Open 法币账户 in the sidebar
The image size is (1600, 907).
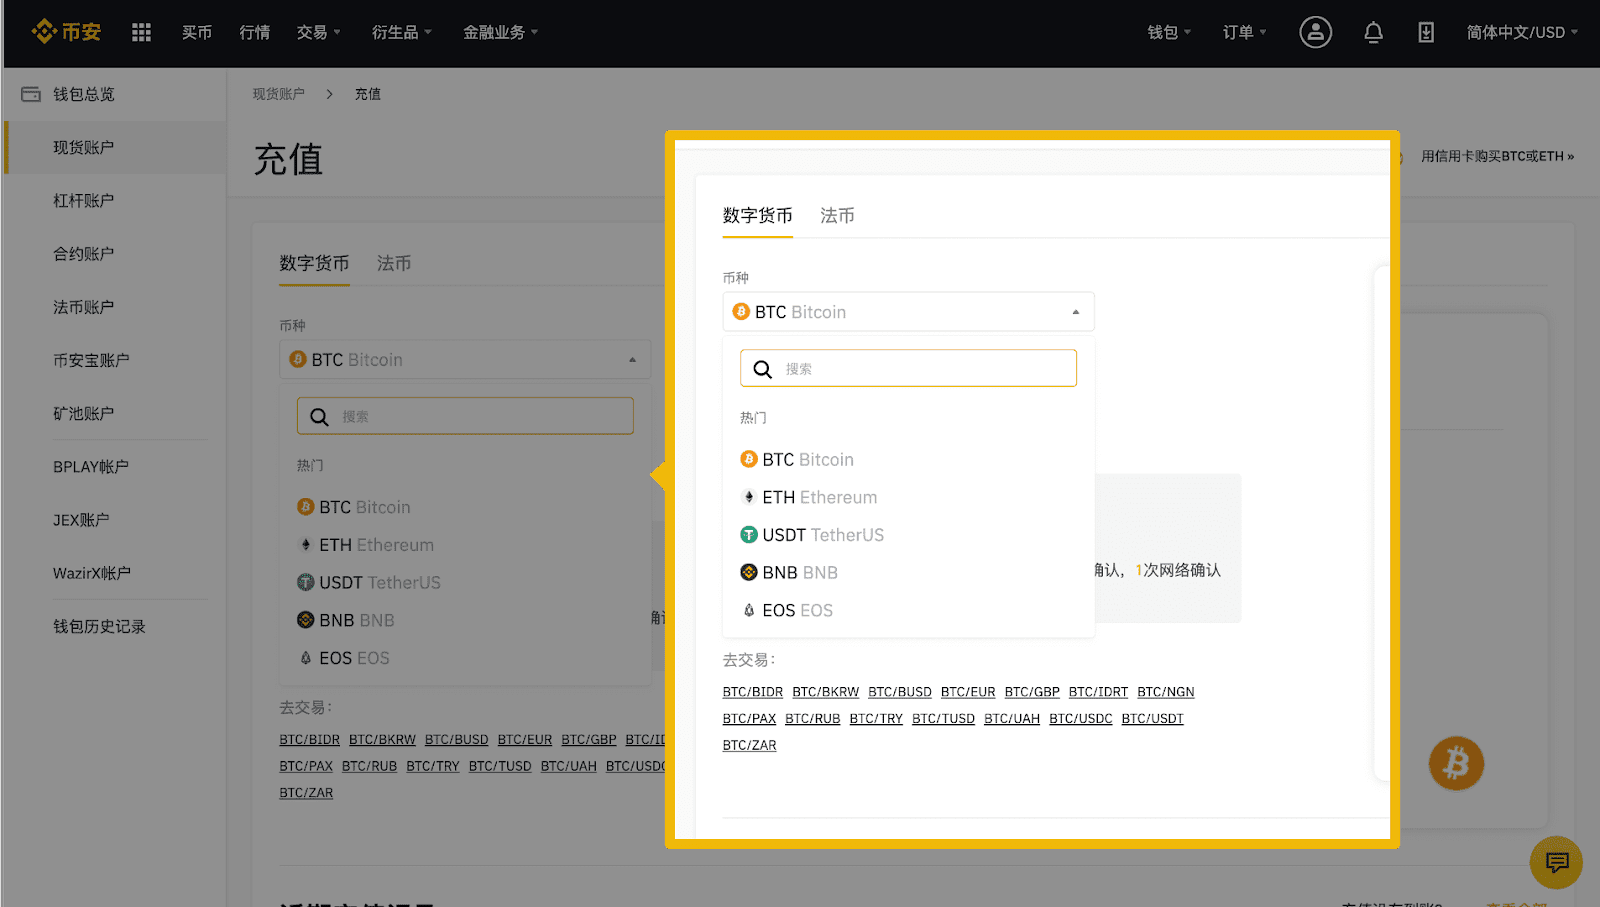(84, 307)
